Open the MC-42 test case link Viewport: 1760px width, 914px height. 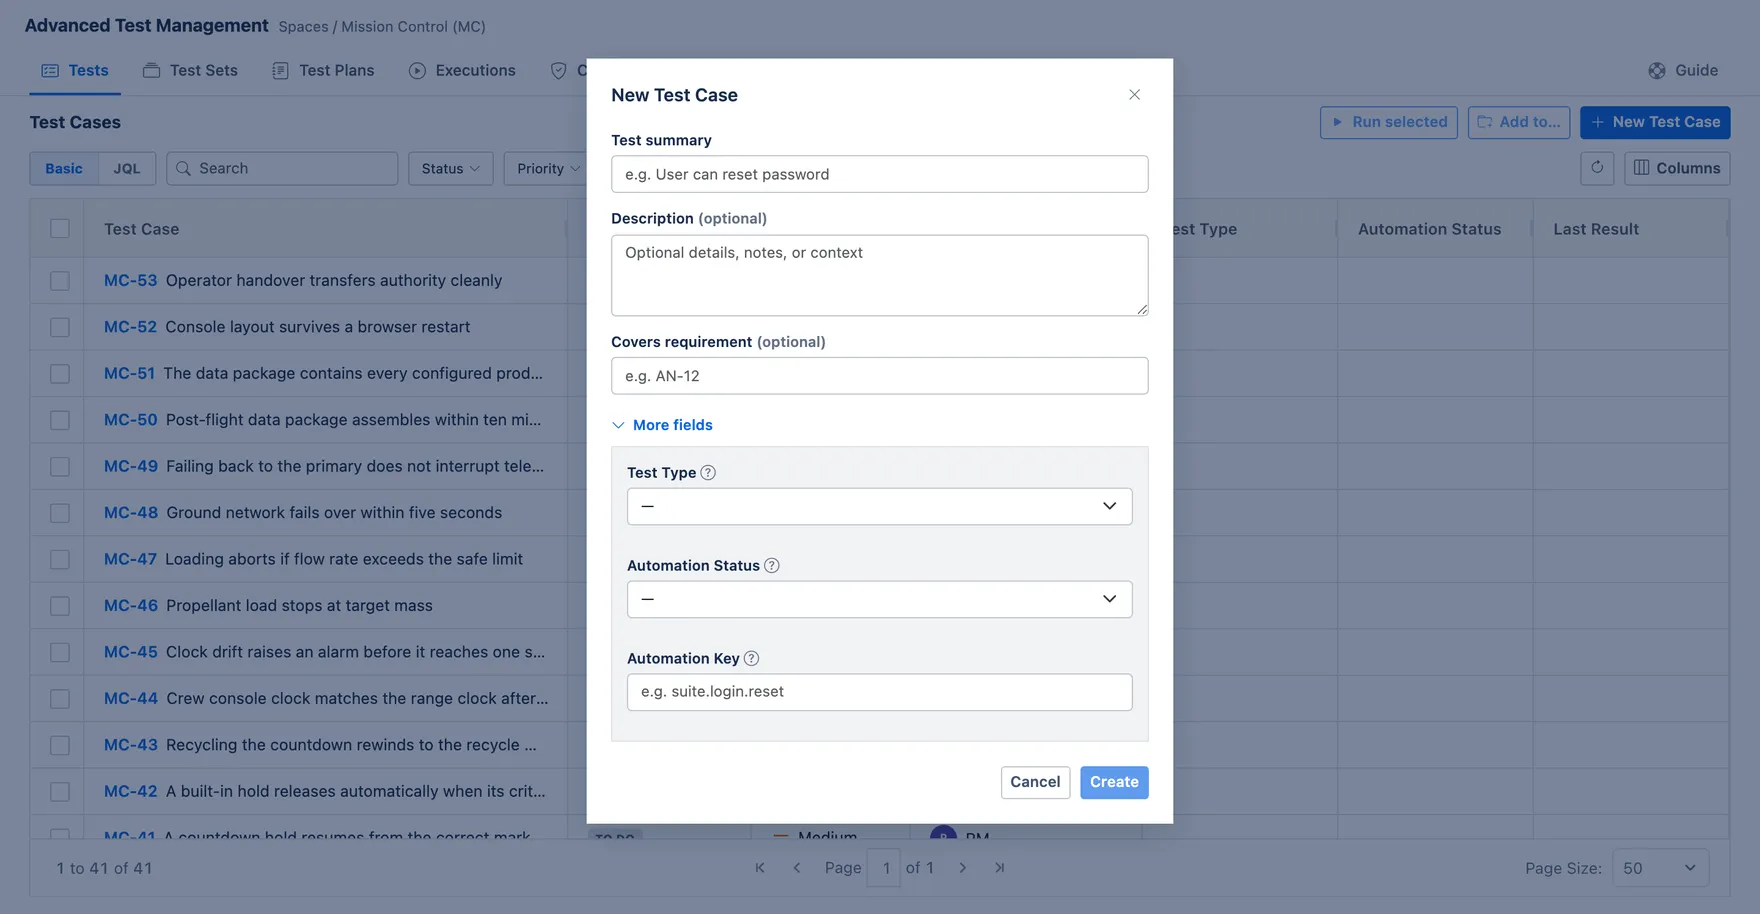[131, 792]
